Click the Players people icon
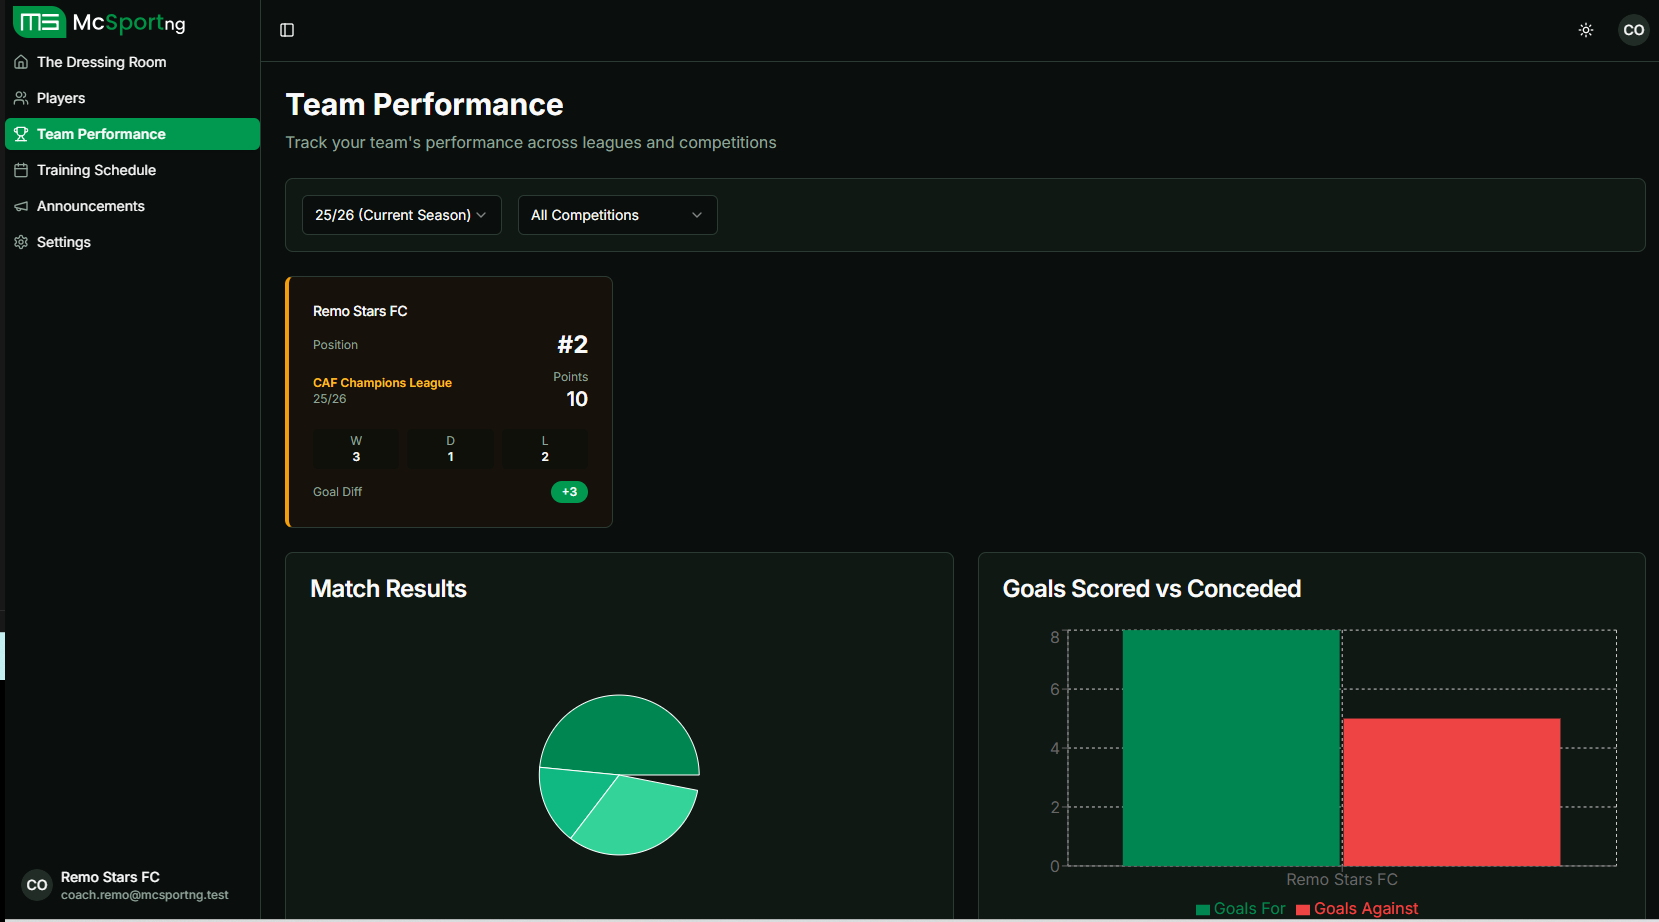Screen dimensions: 1659x922 (20, 97)
